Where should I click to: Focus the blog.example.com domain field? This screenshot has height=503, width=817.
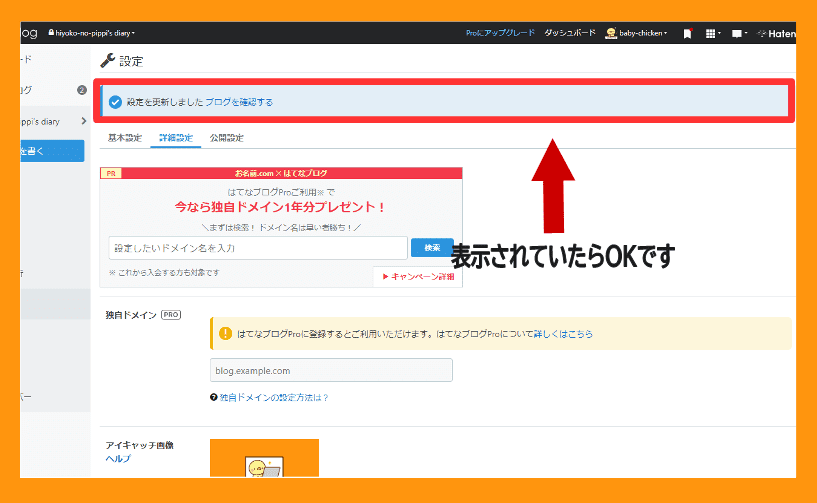point(331,370)
